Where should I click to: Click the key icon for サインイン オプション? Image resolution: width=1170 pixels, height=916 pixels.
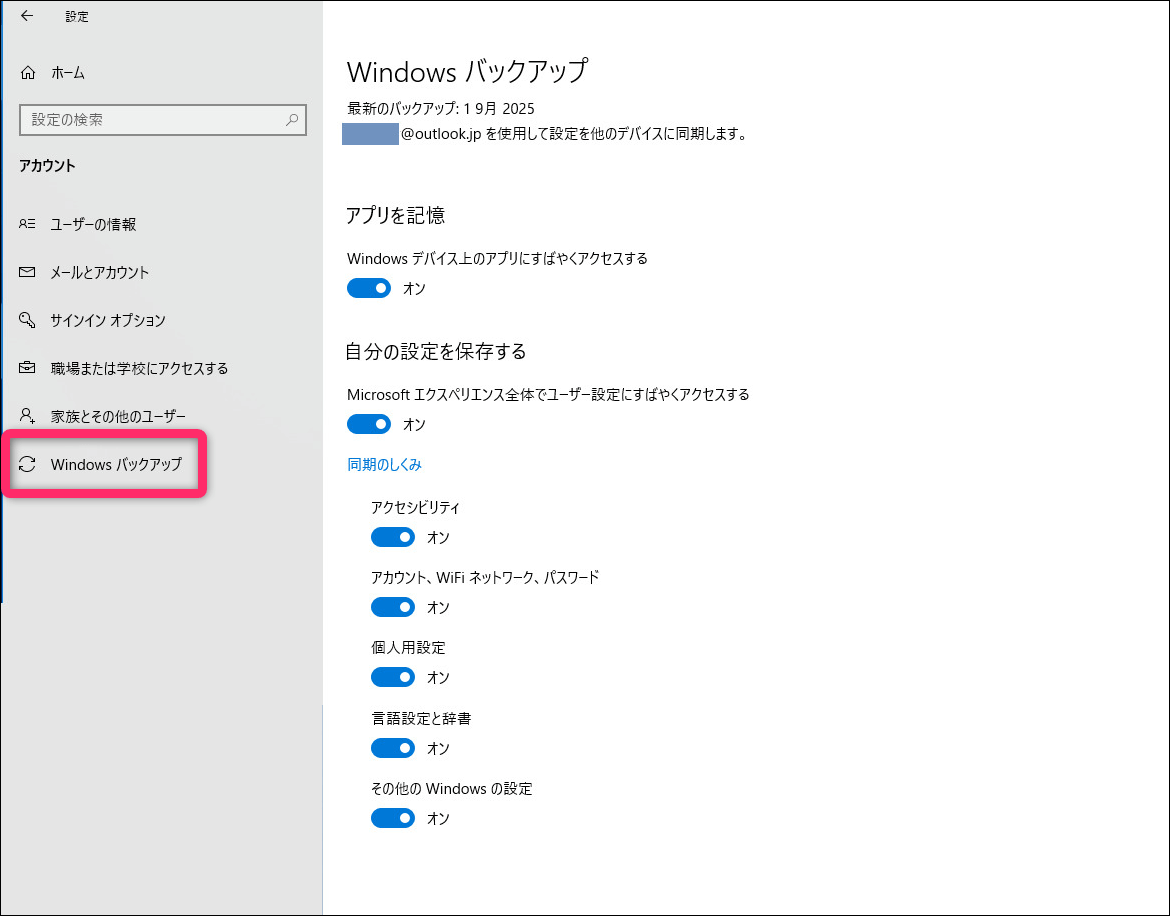[x=27, y=320]
